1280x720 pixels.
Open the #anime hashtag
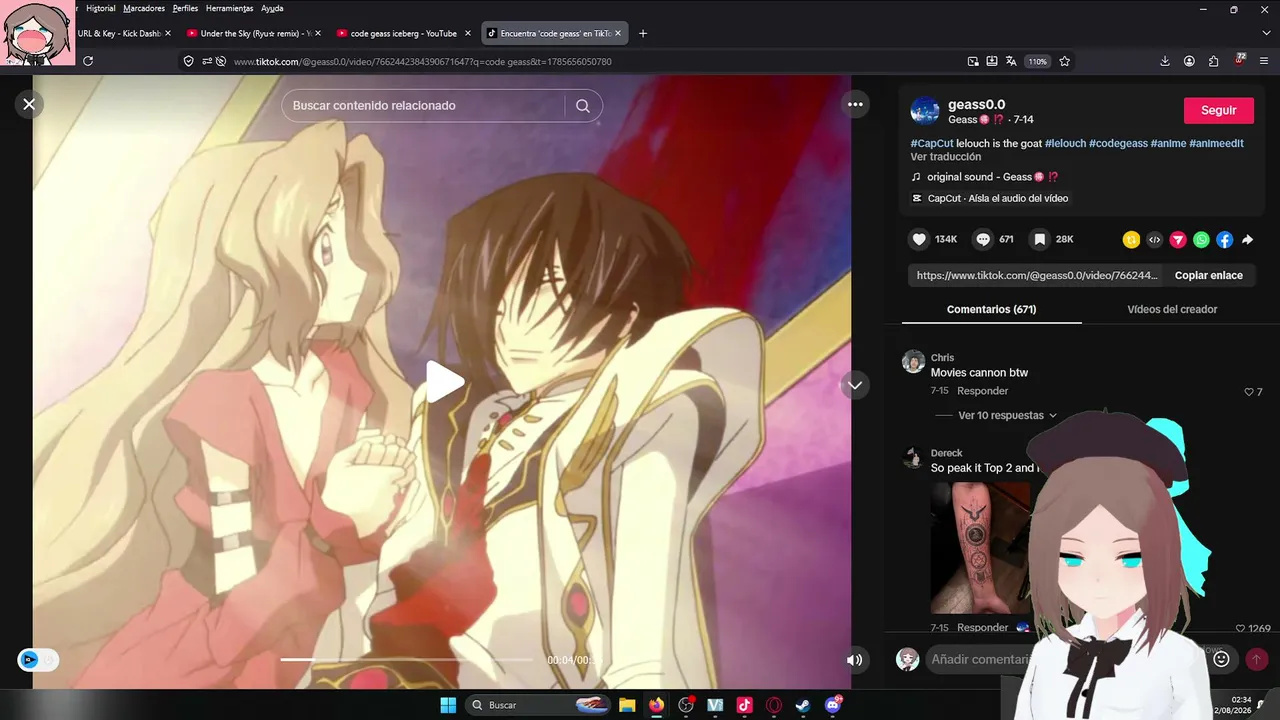click(x=1168, y=144)
